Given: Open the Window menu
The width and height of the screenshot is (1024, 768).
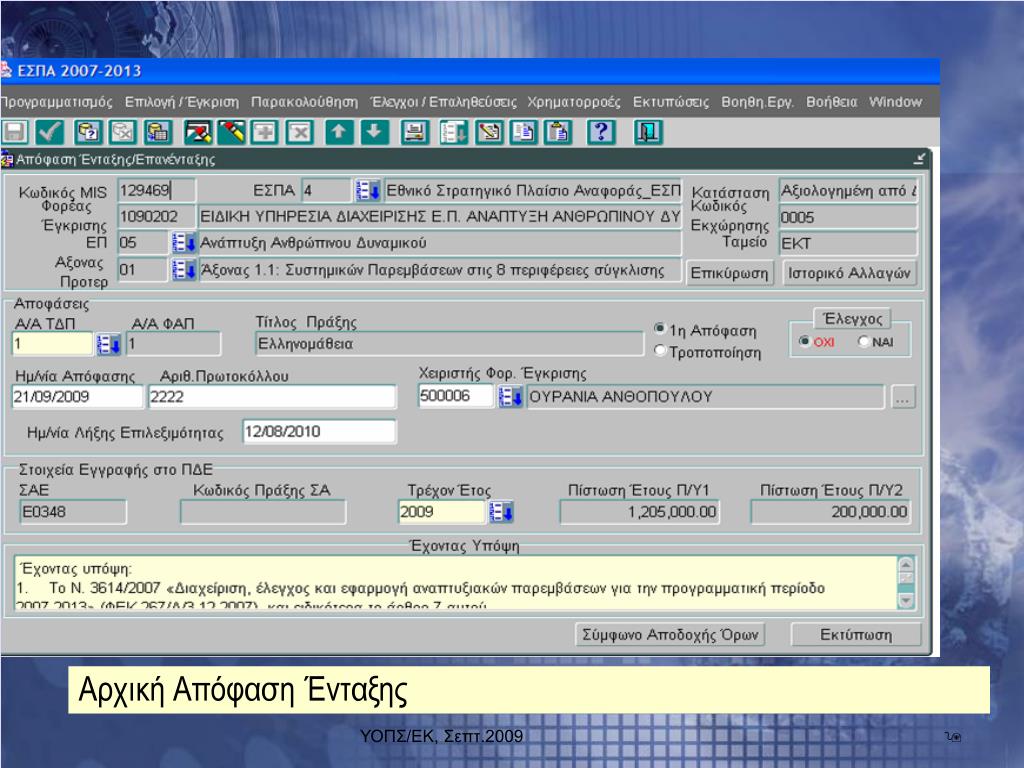Looking at the screenshot, I should pyautogui.click(x=895, y=102).
